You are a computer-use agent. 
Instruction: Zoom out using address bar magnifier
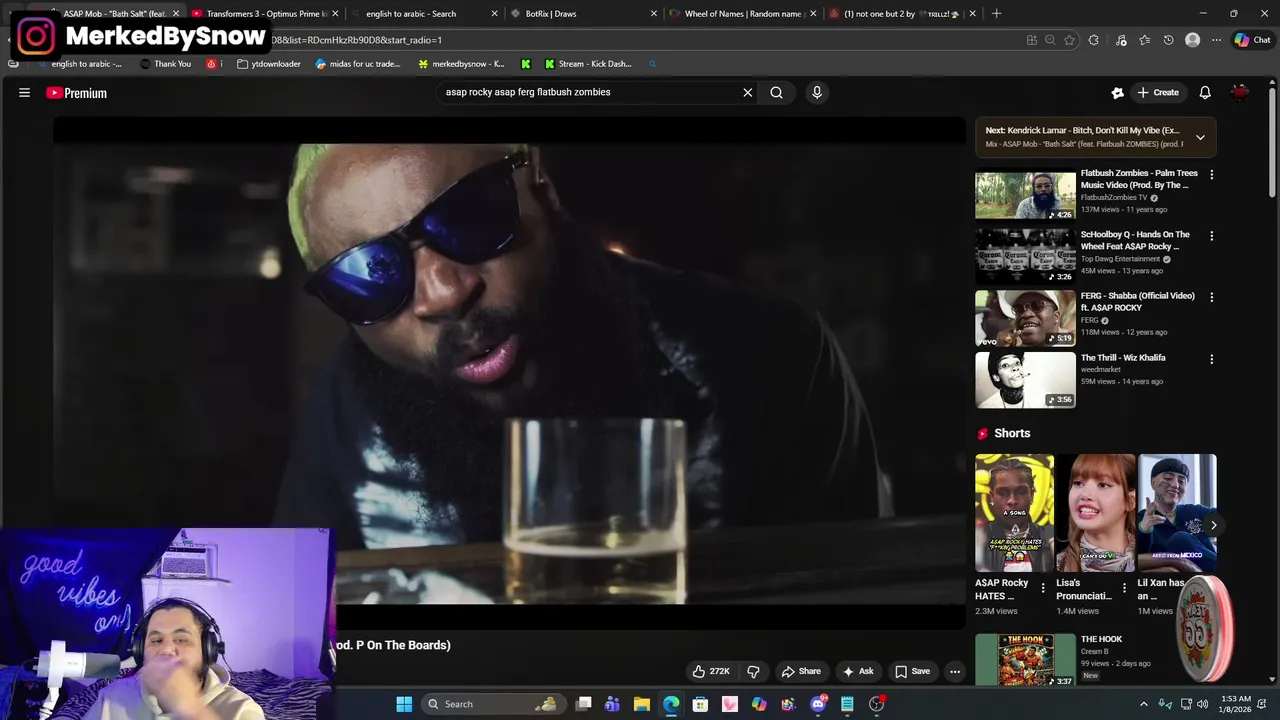[1050, 40]
